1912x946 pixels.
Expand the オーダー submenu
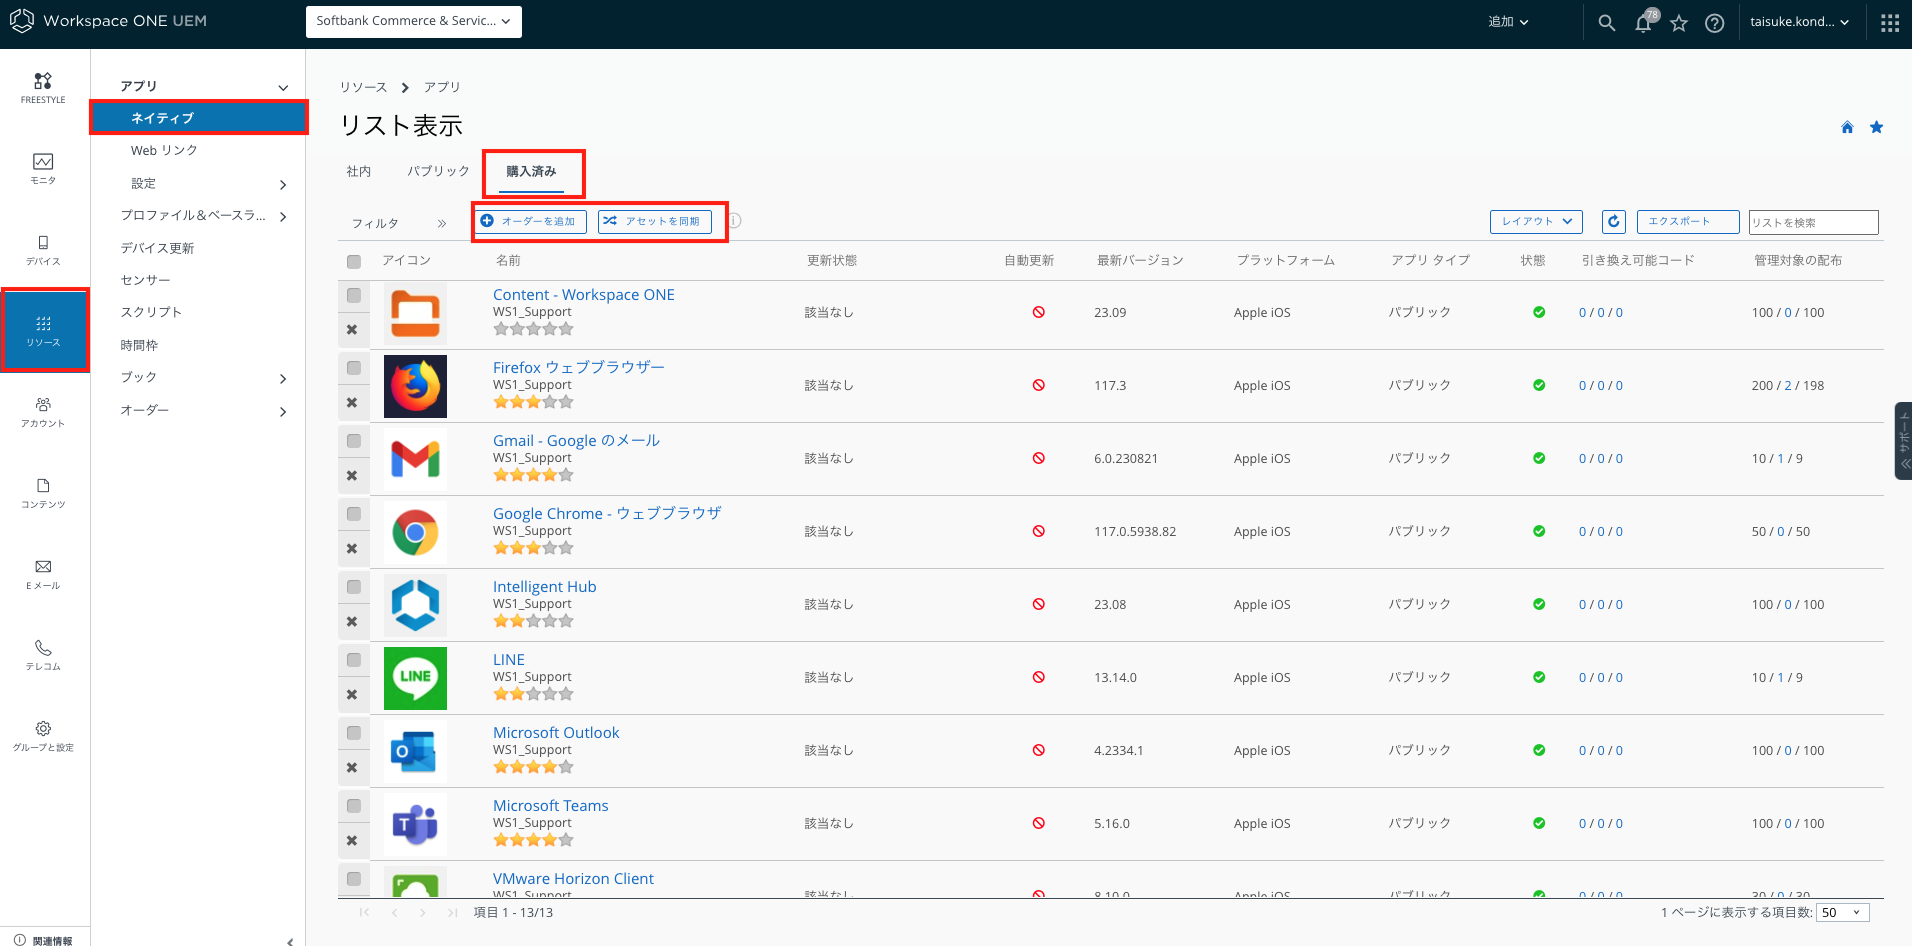(283, 412)
